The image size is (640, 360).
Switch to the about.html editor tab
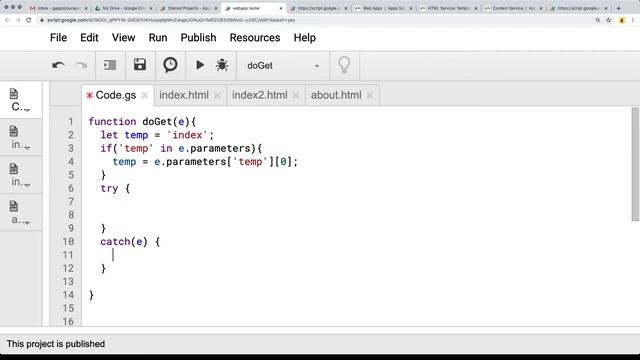point(336,95)
